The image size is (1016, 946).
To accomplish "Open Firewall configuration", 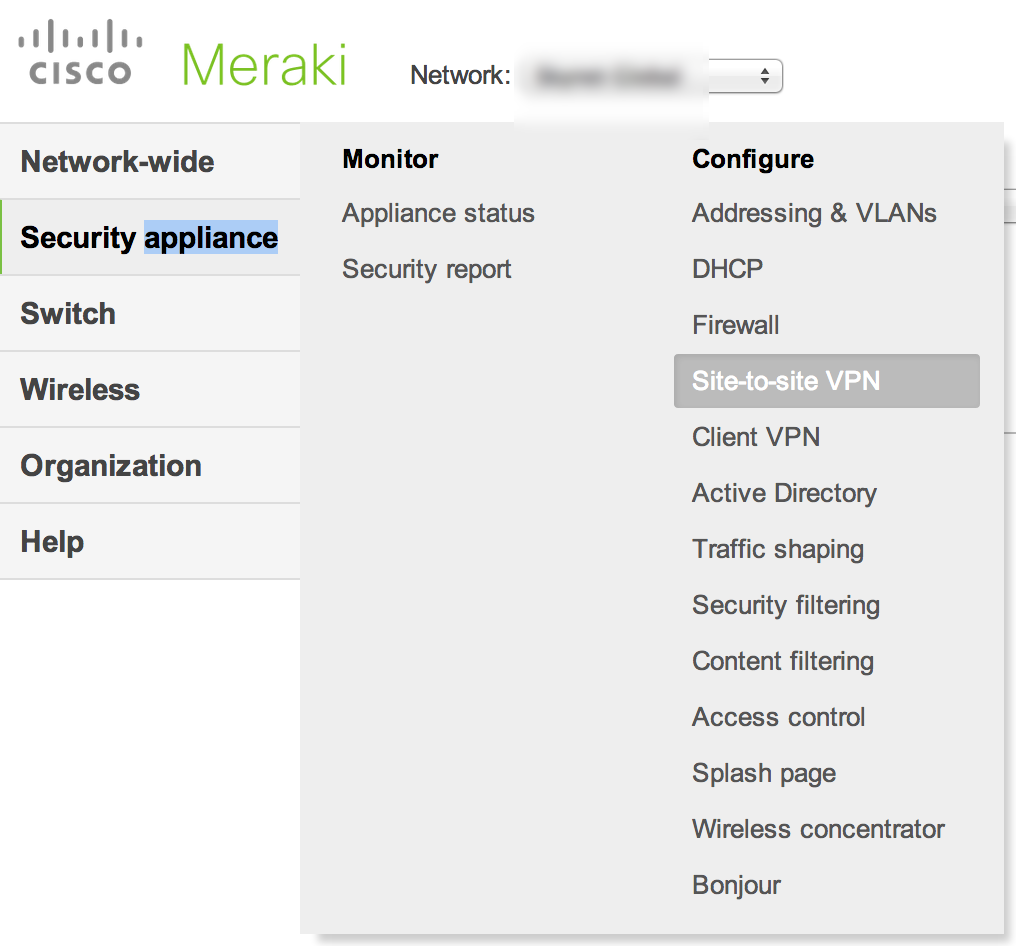I will [x=735, y=325].
